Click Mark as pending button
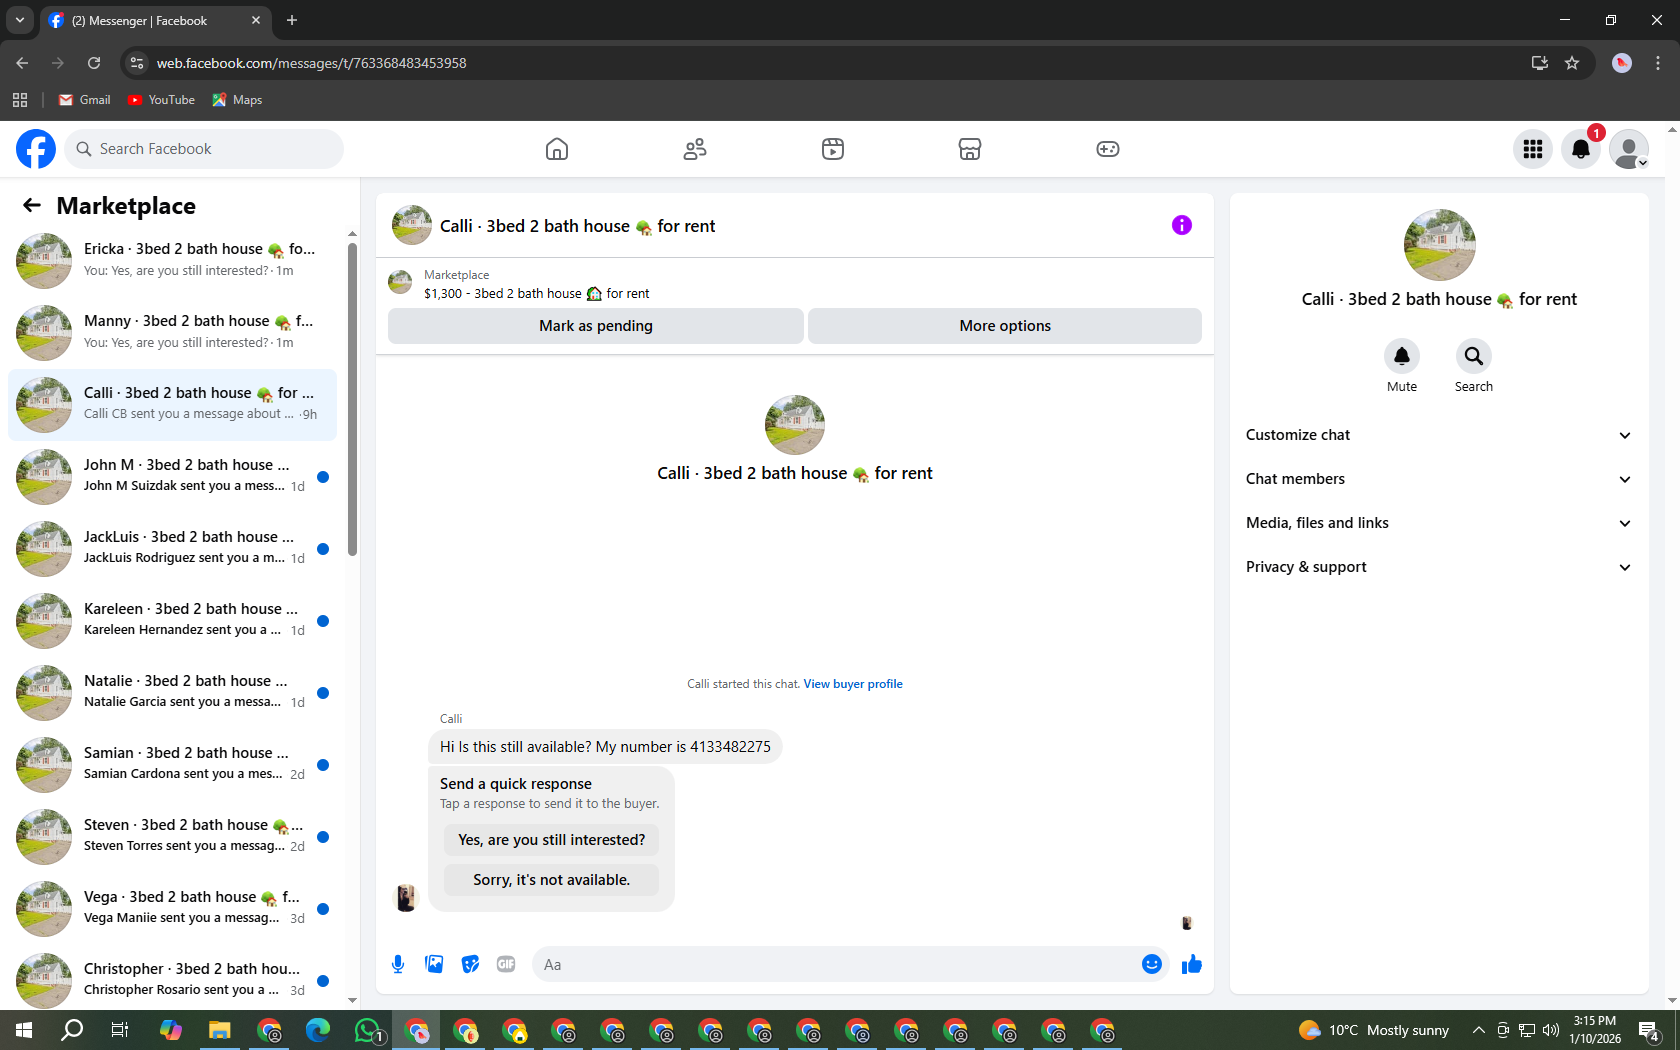Screen dimensions: 1680x1050 pos(596,326)
